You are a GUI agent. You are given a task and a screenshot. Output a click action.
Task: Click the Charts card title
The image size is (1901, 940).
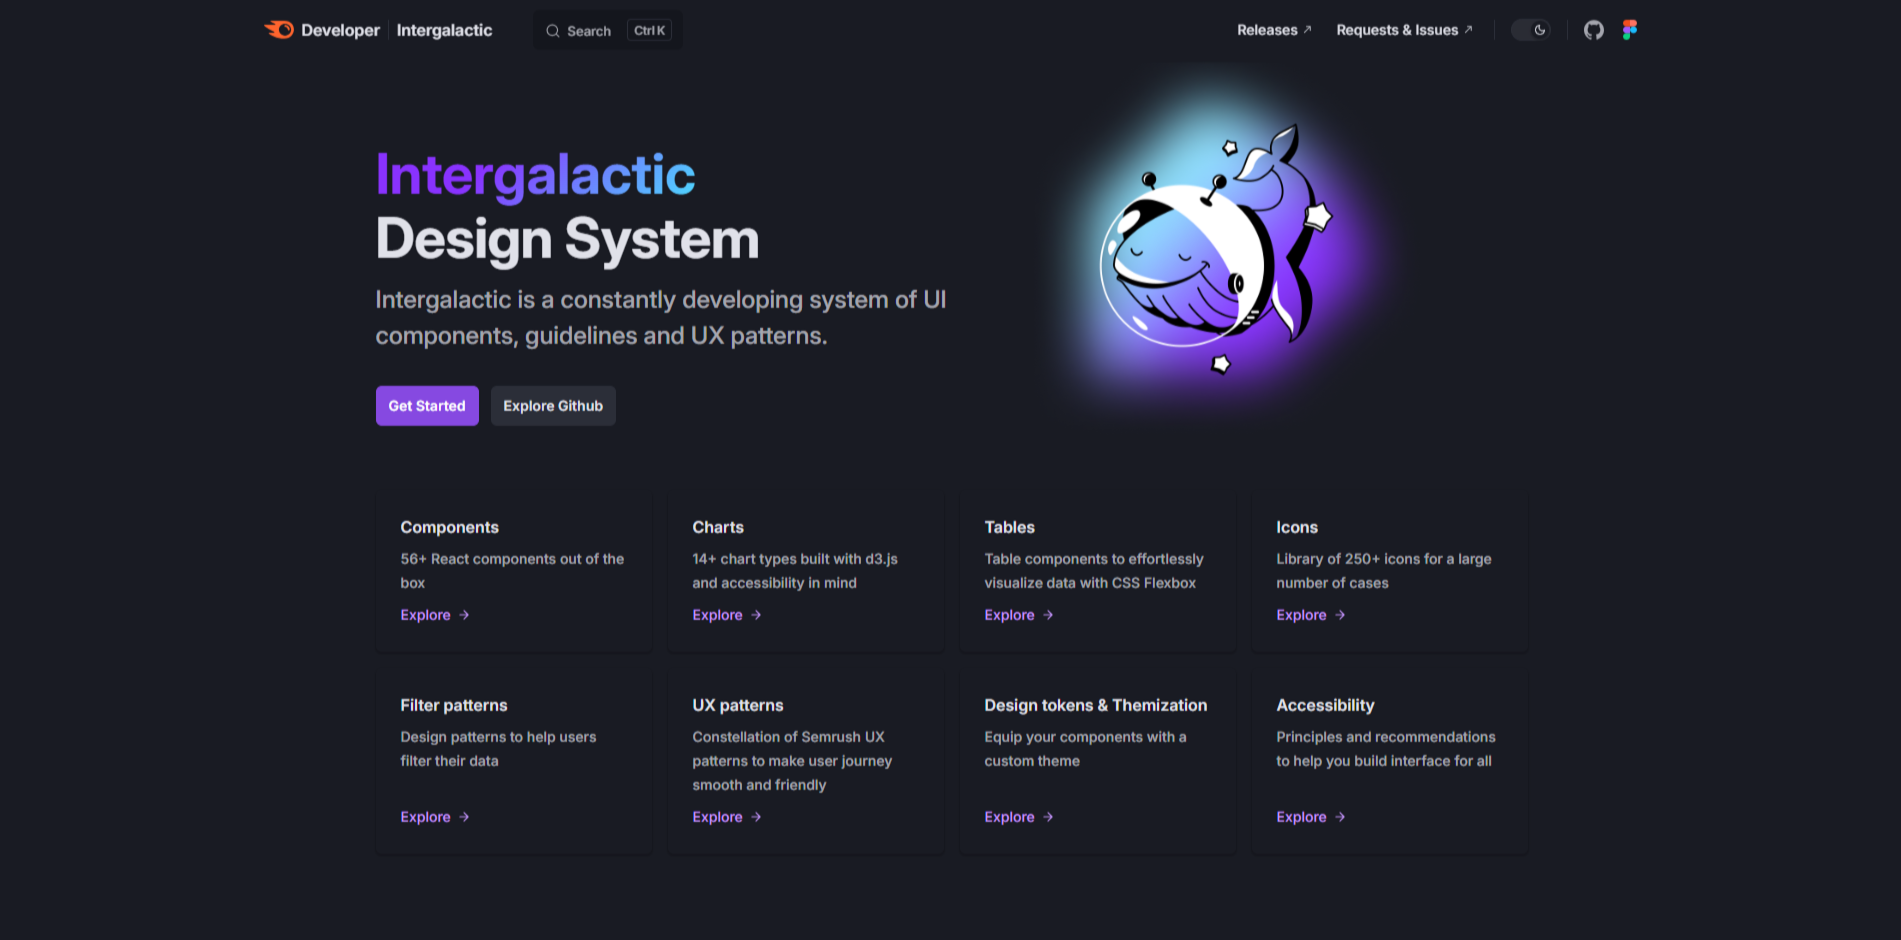point(718,527)
